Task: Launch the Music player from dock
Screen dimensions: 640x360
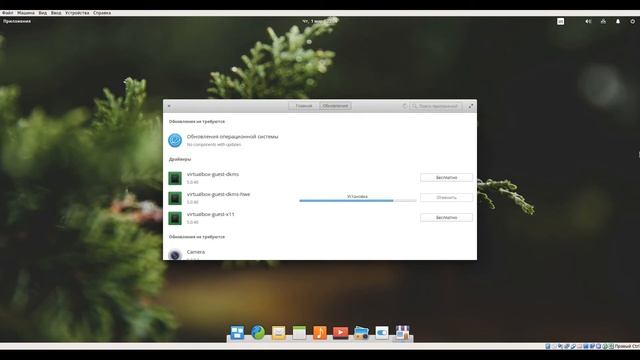Action: click(320, 332)
